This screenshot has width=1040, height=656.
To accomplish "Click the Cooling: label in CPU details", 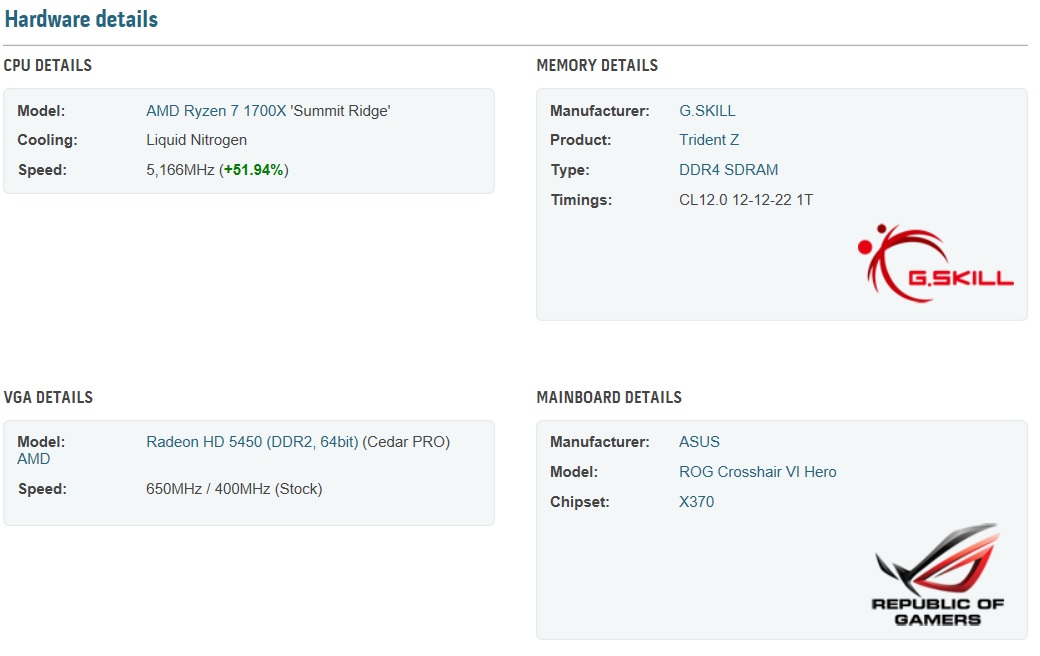I will click(x=47, y=140).
